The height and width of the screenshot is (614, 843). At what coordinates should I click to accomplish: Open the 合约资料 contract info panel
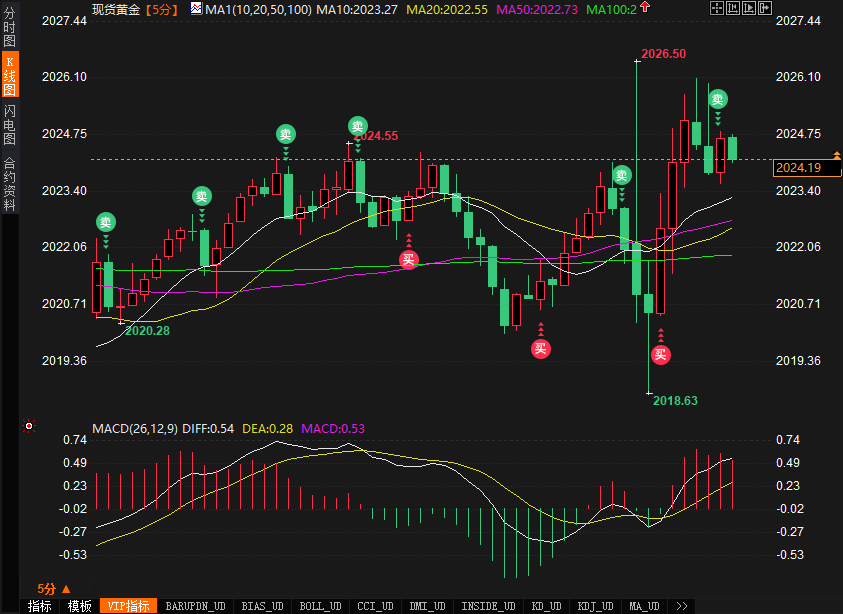point(10,183)
